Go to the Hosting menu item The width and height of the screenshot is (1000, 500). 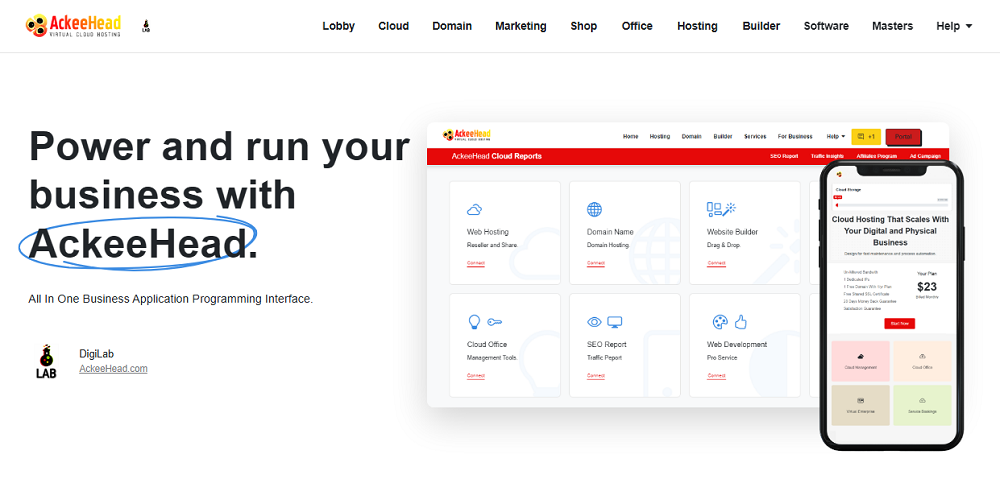(697, 26)
